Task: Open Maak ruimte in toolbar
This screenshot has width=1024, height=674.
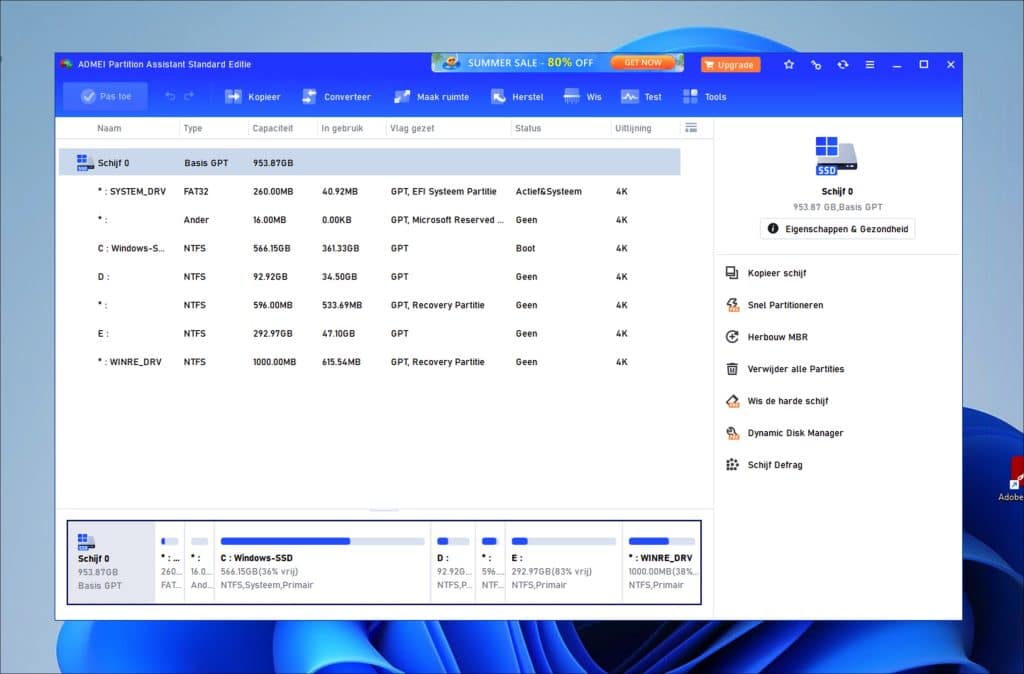Action: (432, 97)
